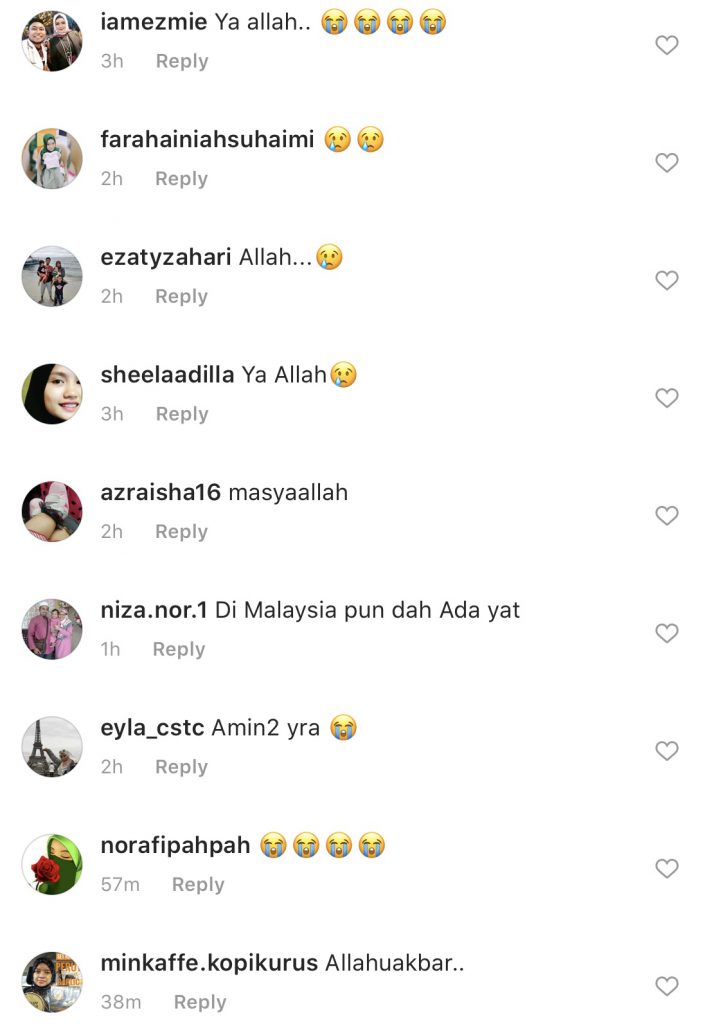This screenshot has width=721, height=1024.
Task: View azraisha16's profile picture
Action: 52,511
